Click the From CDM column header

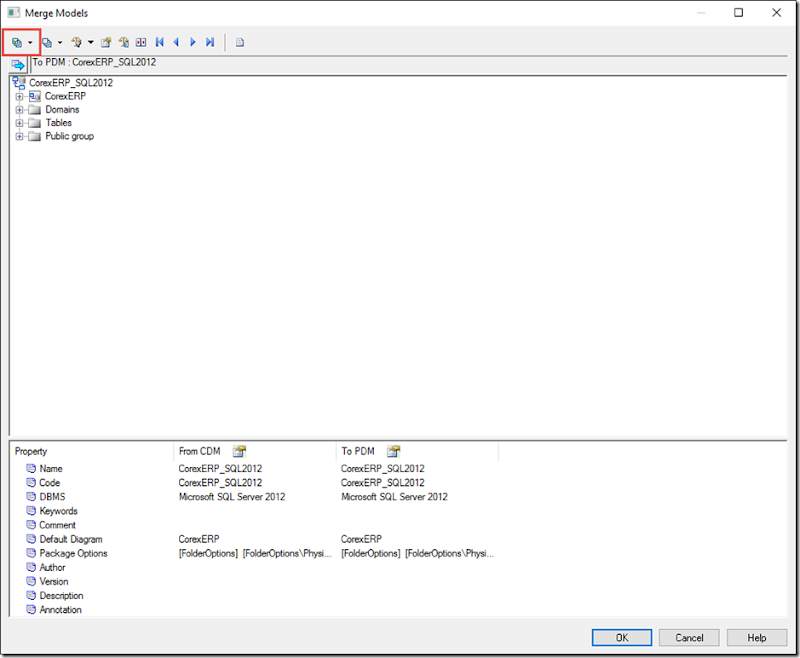coord(255,451)
